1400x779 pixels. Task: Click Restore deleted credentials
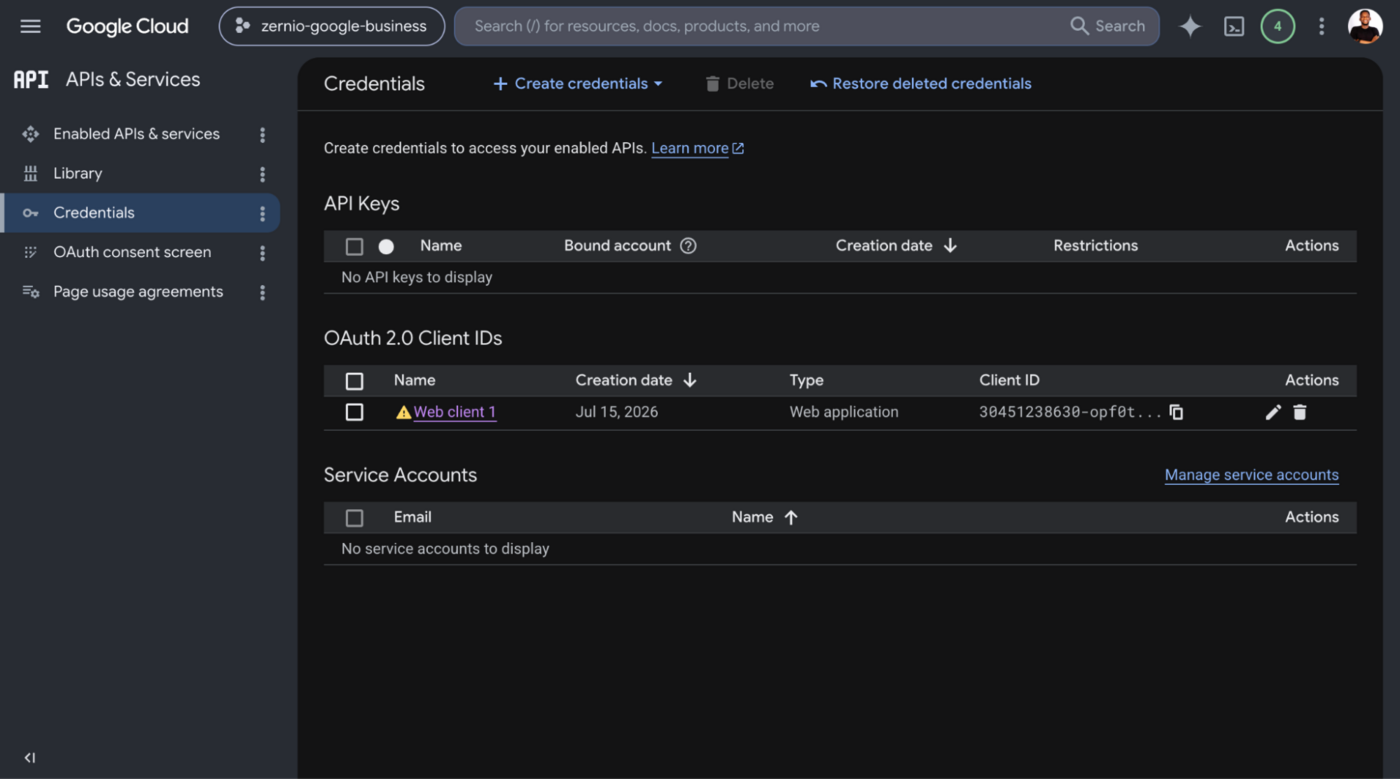click(920, 84)
